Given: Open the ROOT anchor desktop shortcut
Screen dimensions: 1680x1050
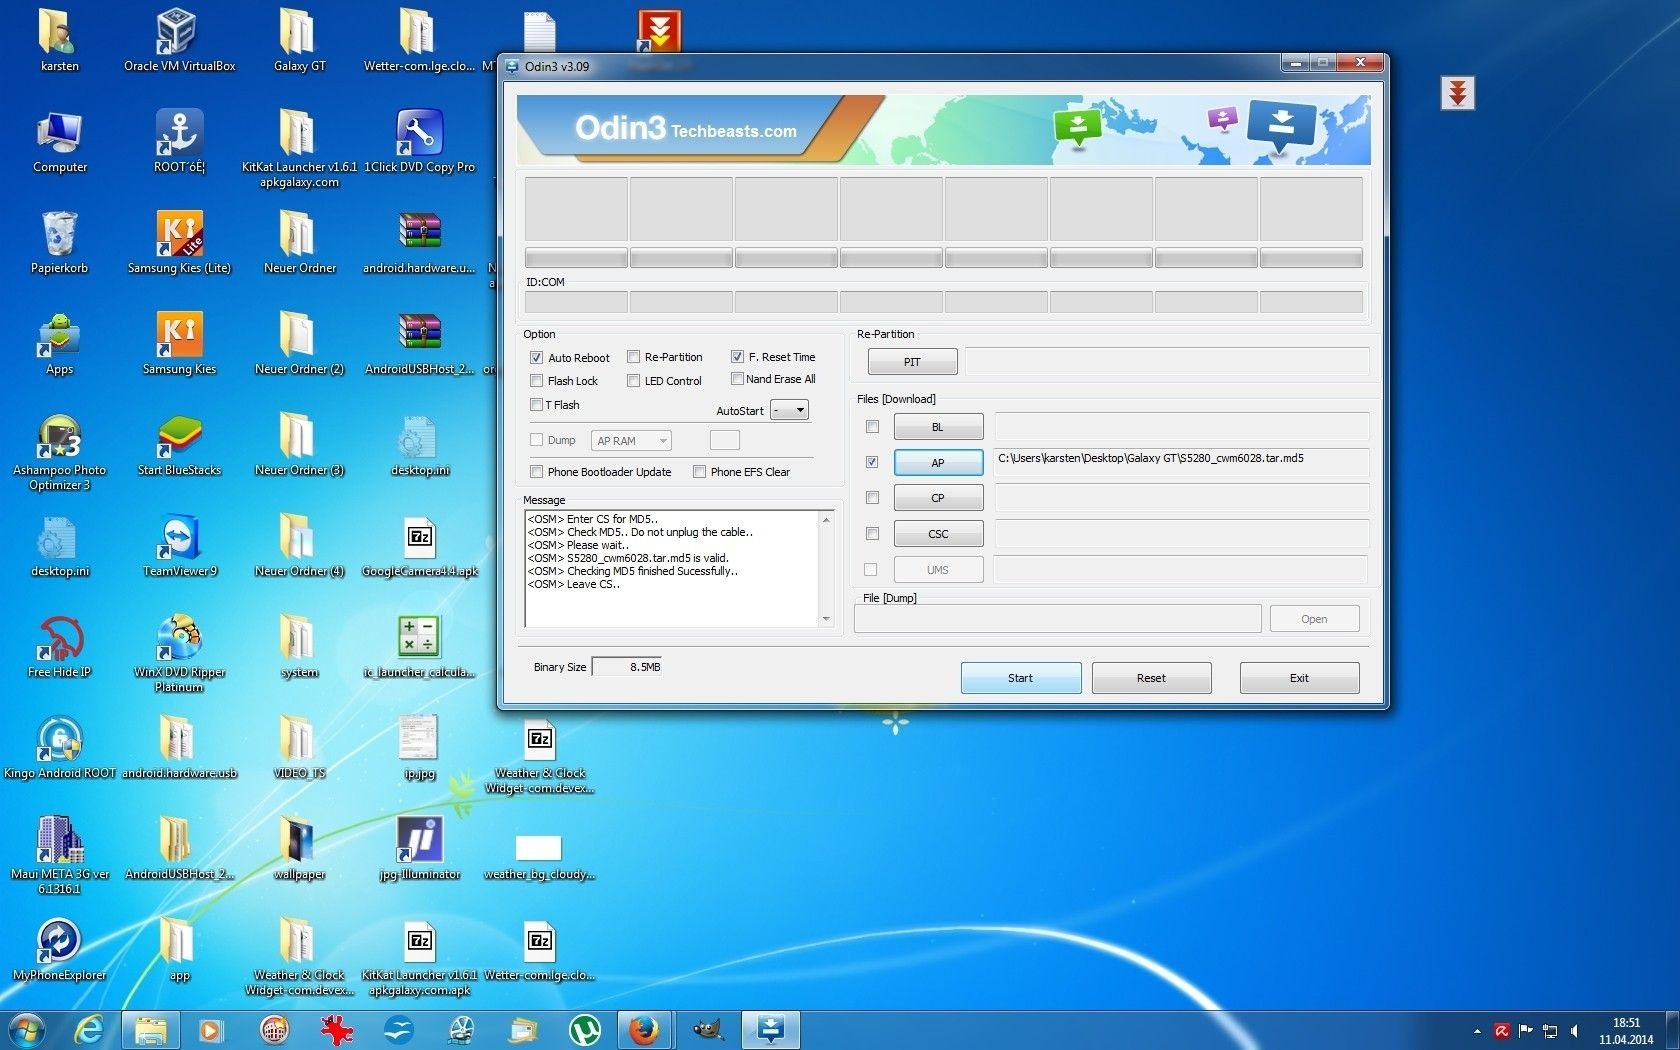Looking at the screenshot, I should pyautogui.click(x=179, y=141).
